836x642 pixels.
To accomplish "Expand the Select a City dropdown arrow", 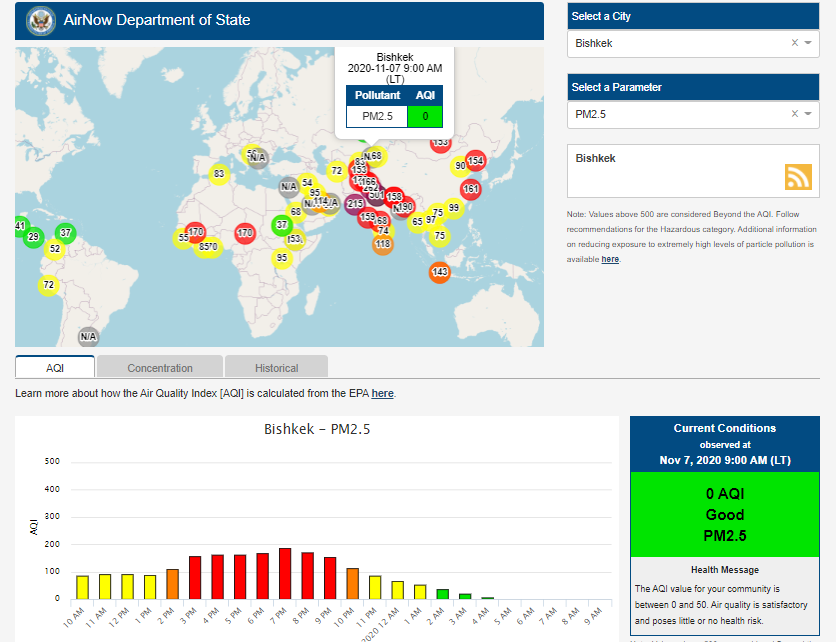I will pos(808,43).
